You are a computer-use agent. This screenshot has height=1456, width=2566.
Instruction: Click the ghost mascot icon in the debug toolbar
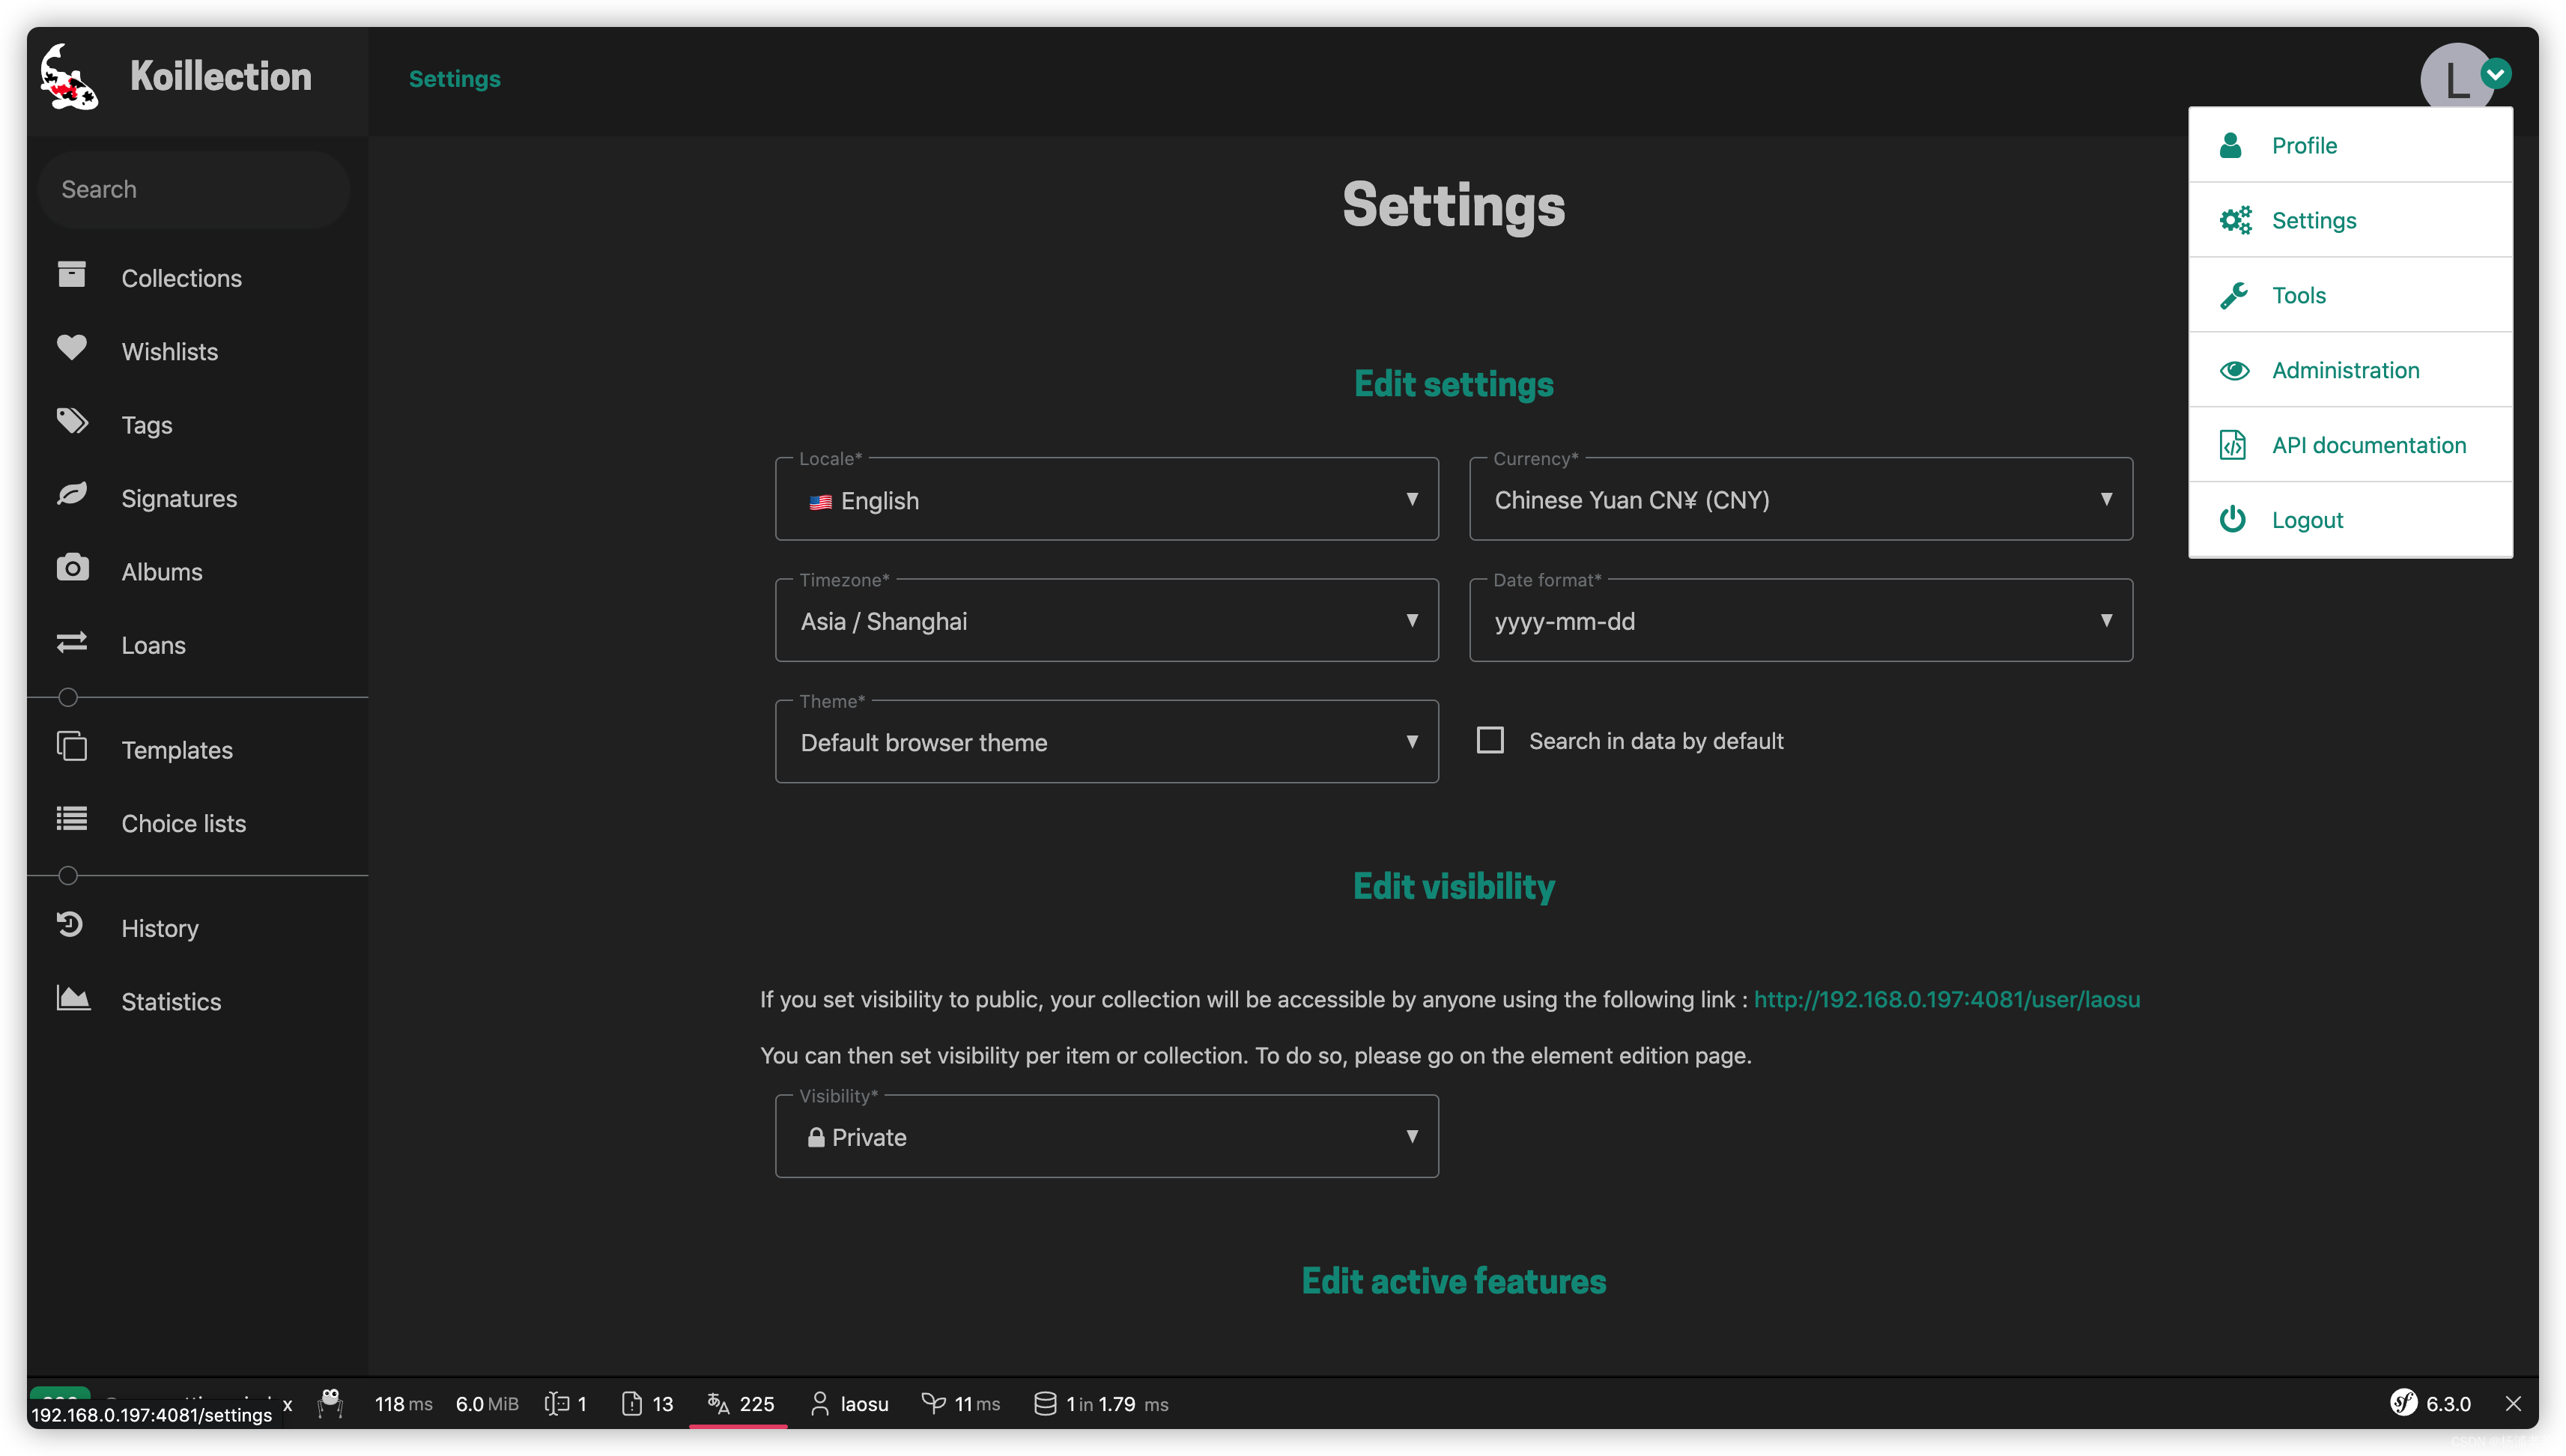pos(330,1404)
